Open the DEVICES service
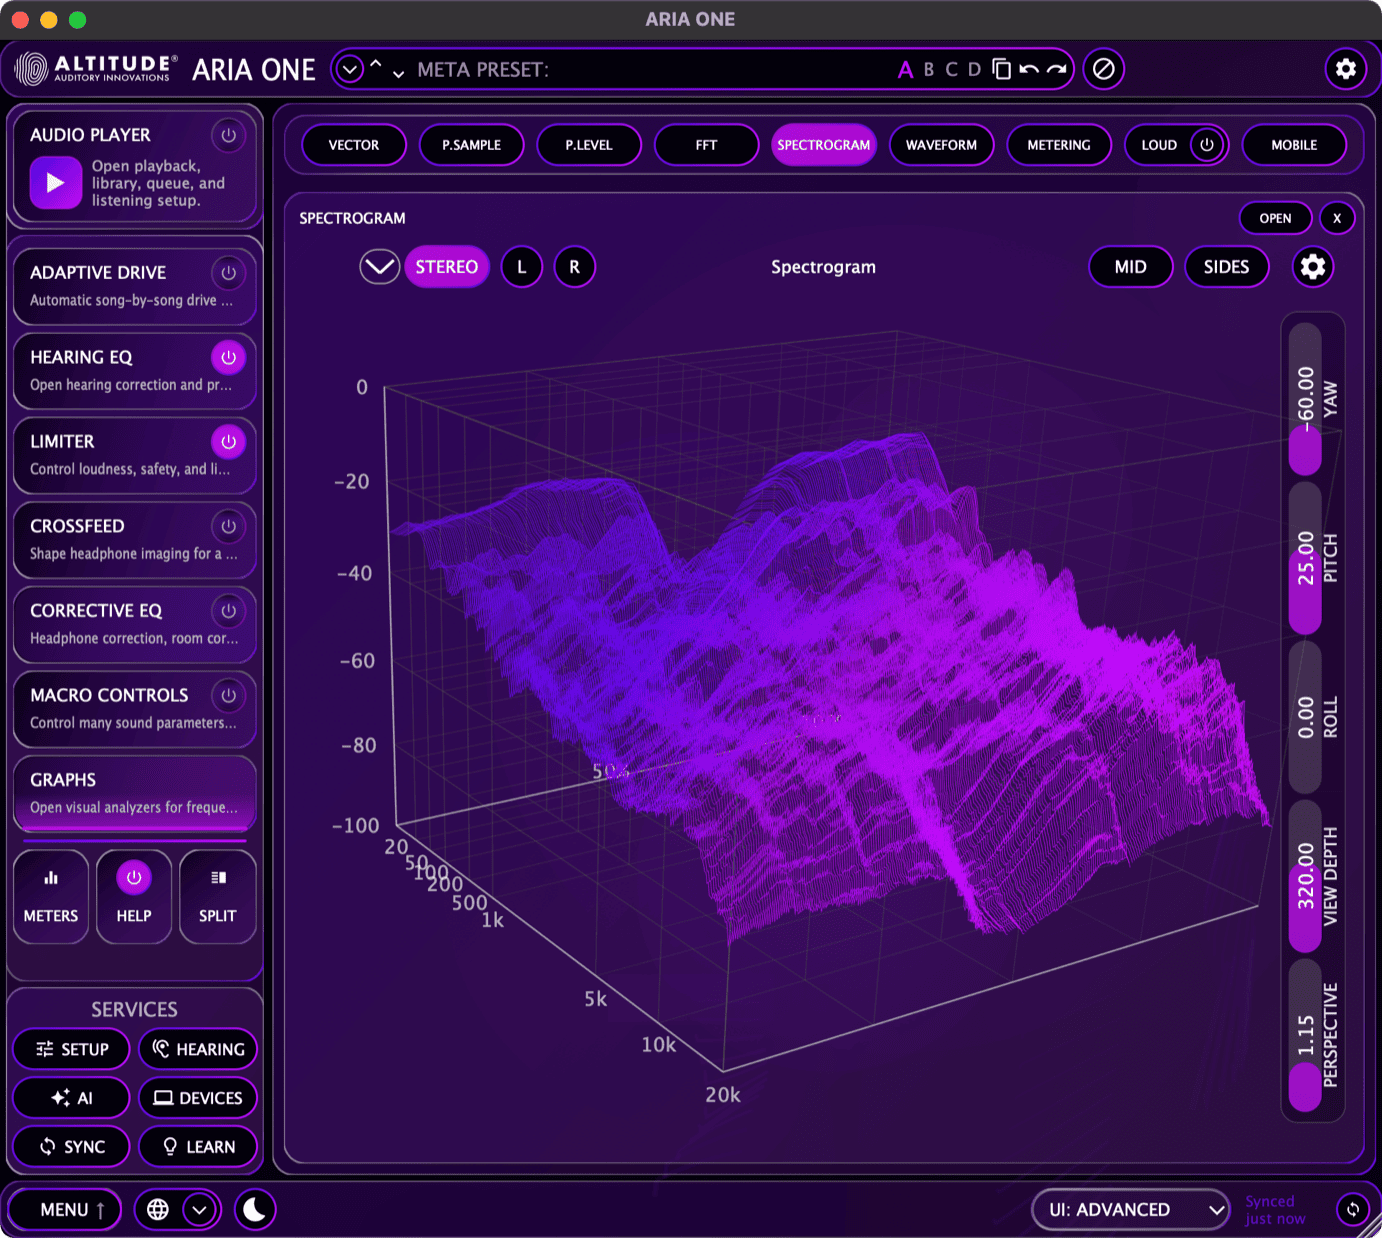This screenshot has height=1238, width=1382. click(198, 1098)
